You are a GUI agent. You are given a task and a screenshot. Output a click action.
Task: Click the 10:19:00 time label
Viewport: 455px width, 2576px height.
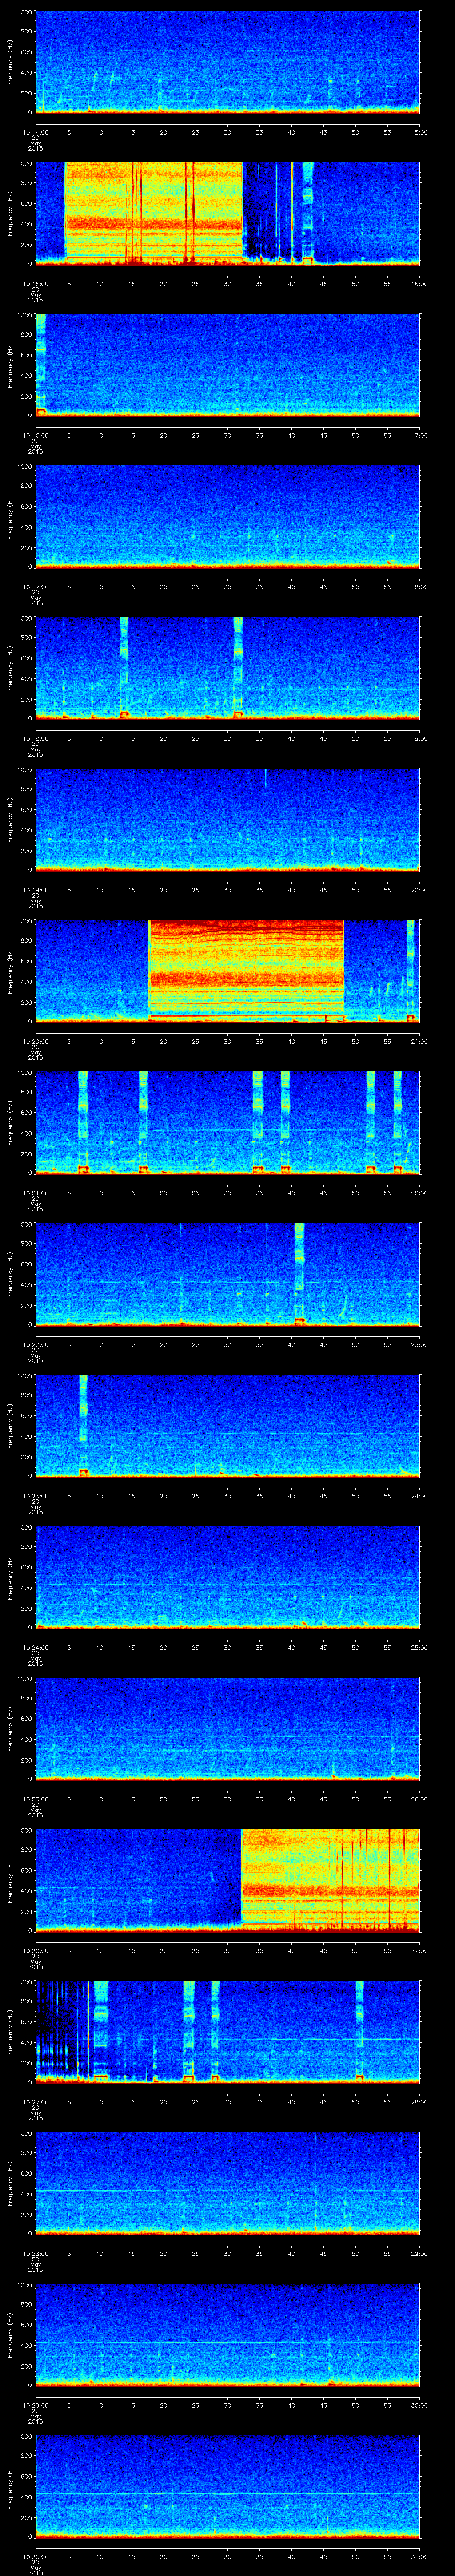tap(35, 890)
